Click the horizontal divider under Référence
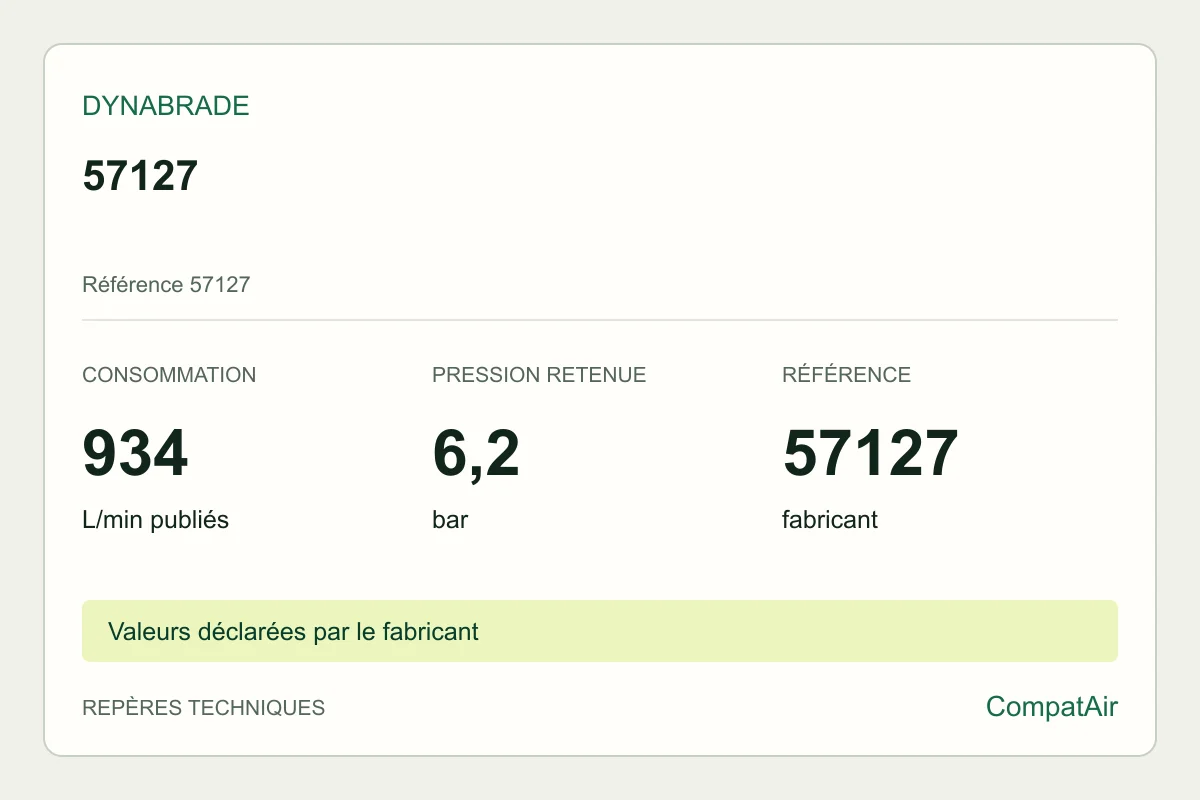 600,320
